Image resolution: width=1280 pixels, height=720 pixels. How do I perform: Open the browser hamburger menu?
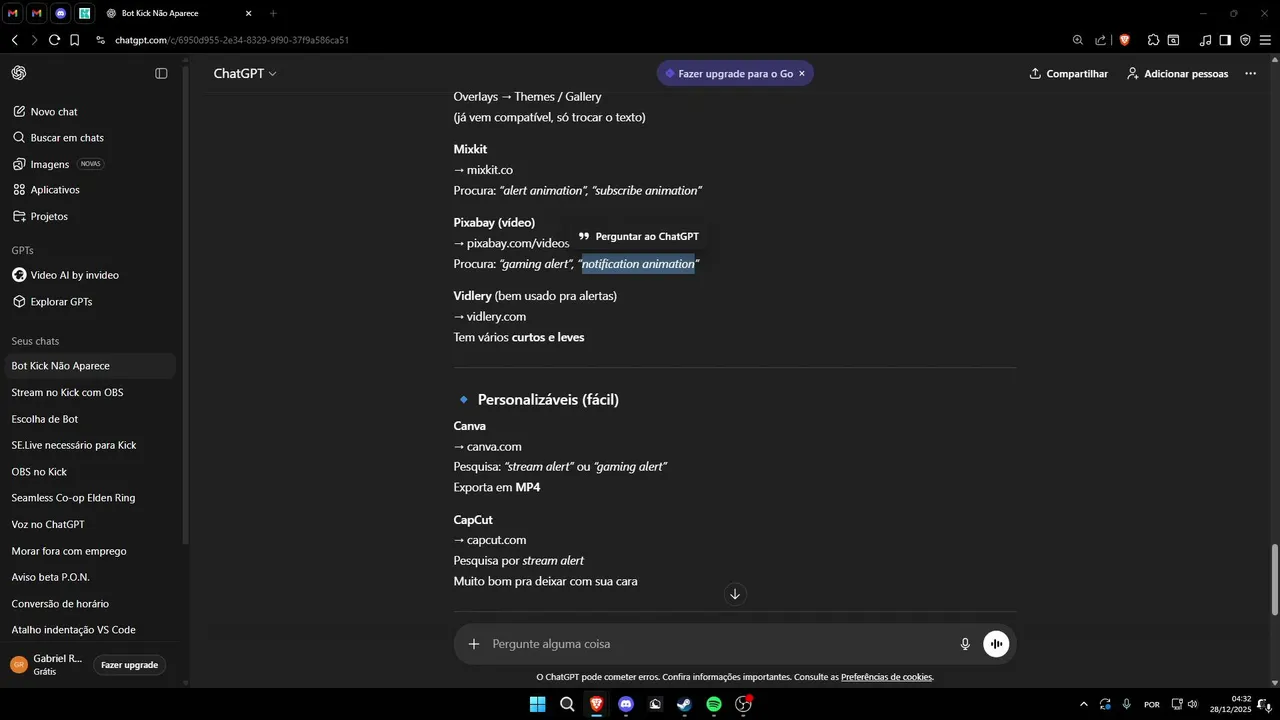tap(1265, 40)
